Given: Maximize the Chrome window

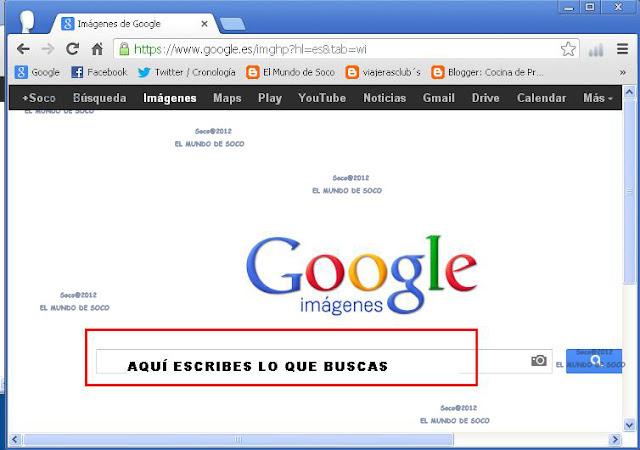Looking at the screenshot, I should [590, 7].
